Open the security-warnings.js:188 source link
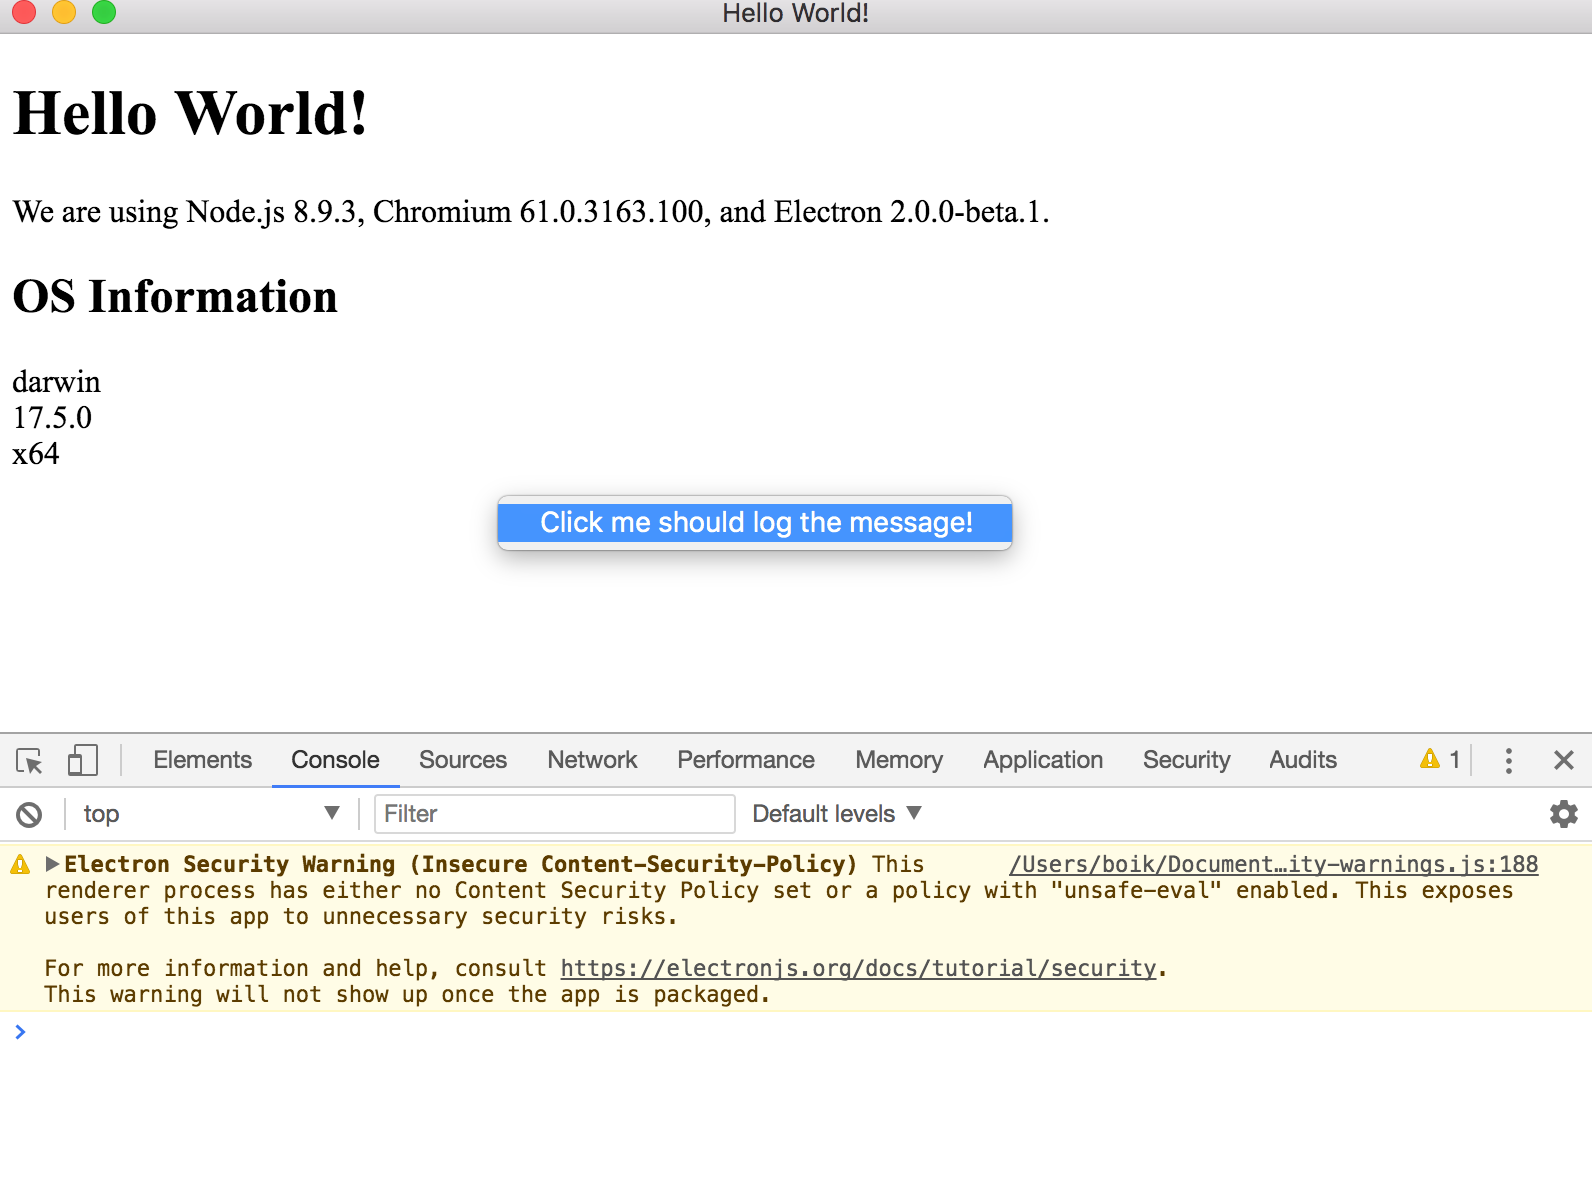The height and width of the screenshot is (1186, 1592). 1273,864
